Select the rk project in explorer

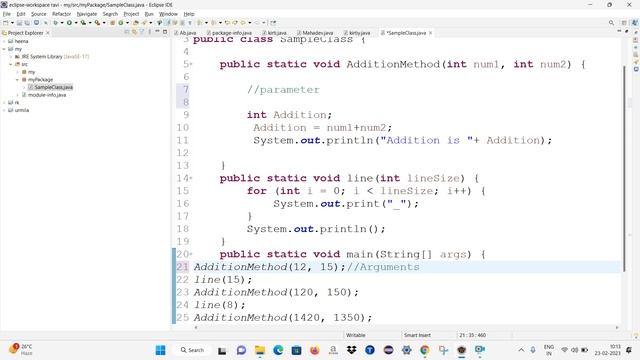(14, 102)
